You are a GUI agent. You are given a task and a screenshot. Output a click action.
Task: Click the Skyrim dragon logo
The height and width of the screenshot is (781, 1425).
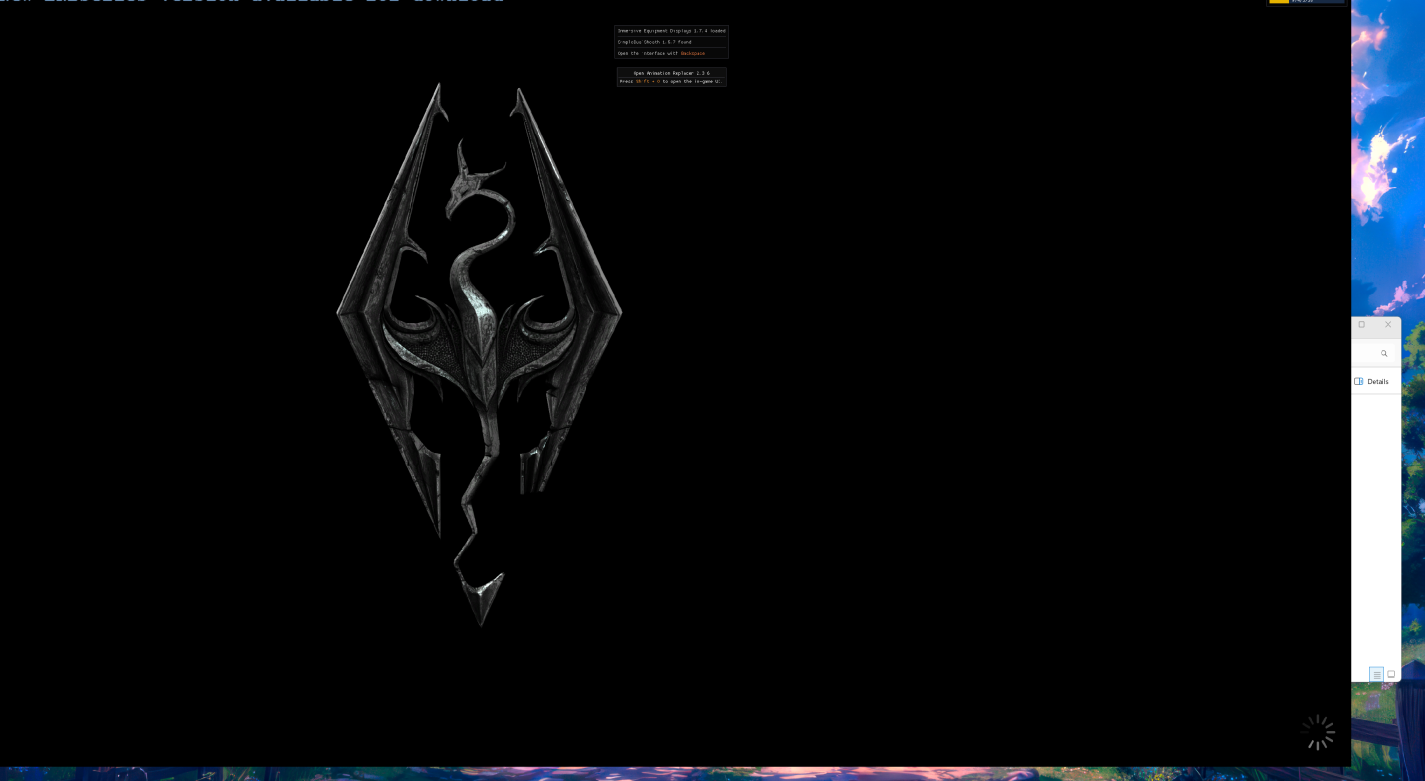[x=479, y=353]
